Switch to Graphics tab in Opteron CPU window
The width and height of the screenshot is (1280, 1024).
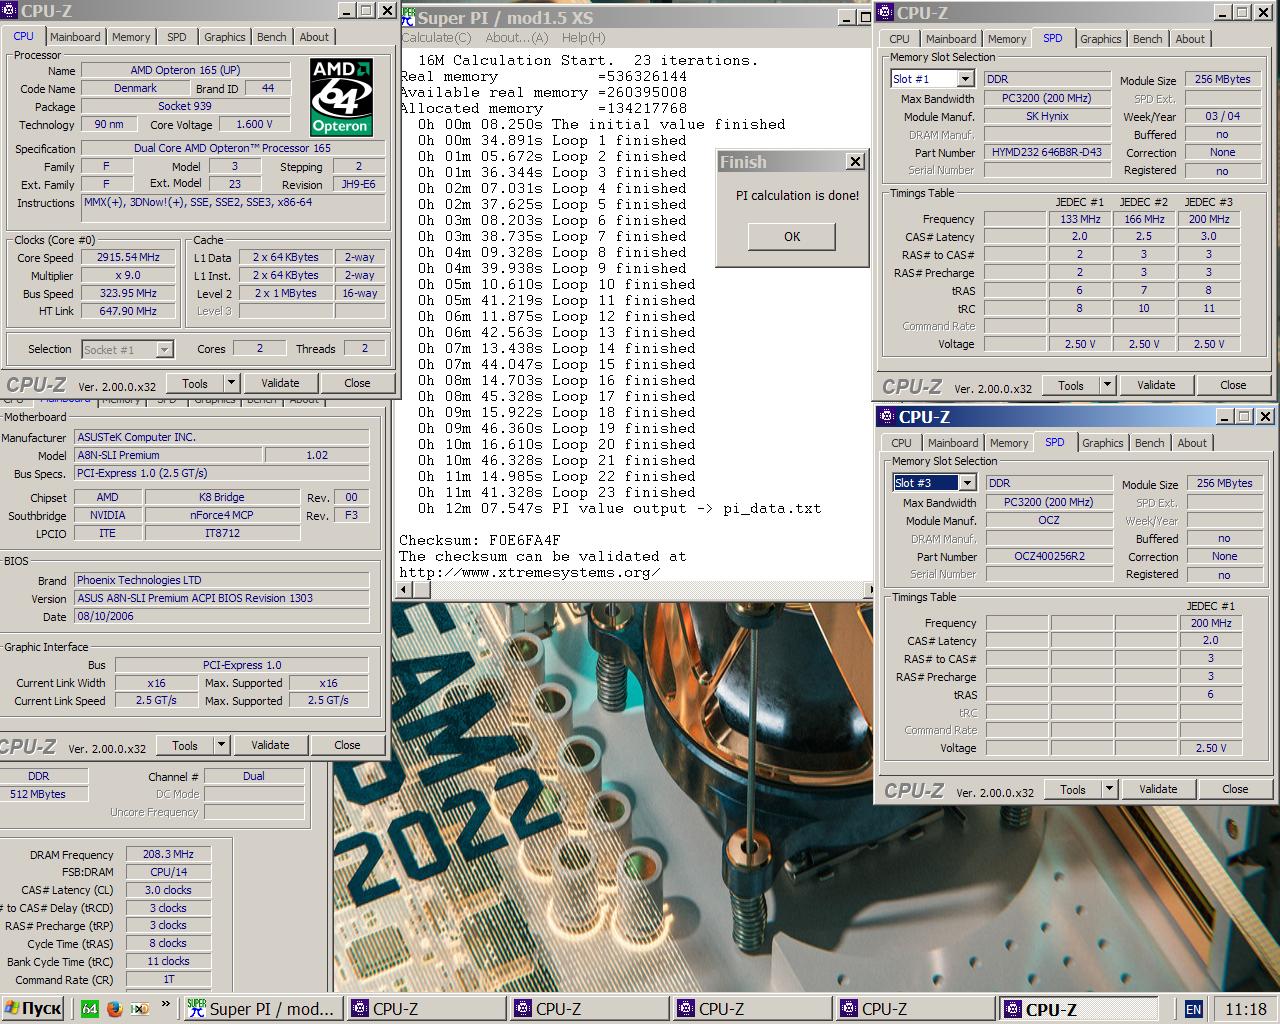tap(224, 37)
